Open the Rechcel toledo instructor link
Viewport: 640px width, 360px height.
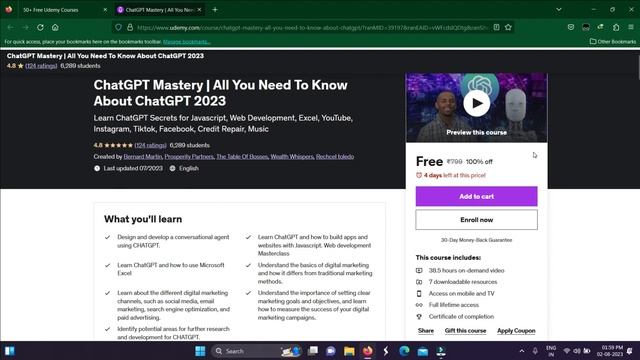(335, 157)
